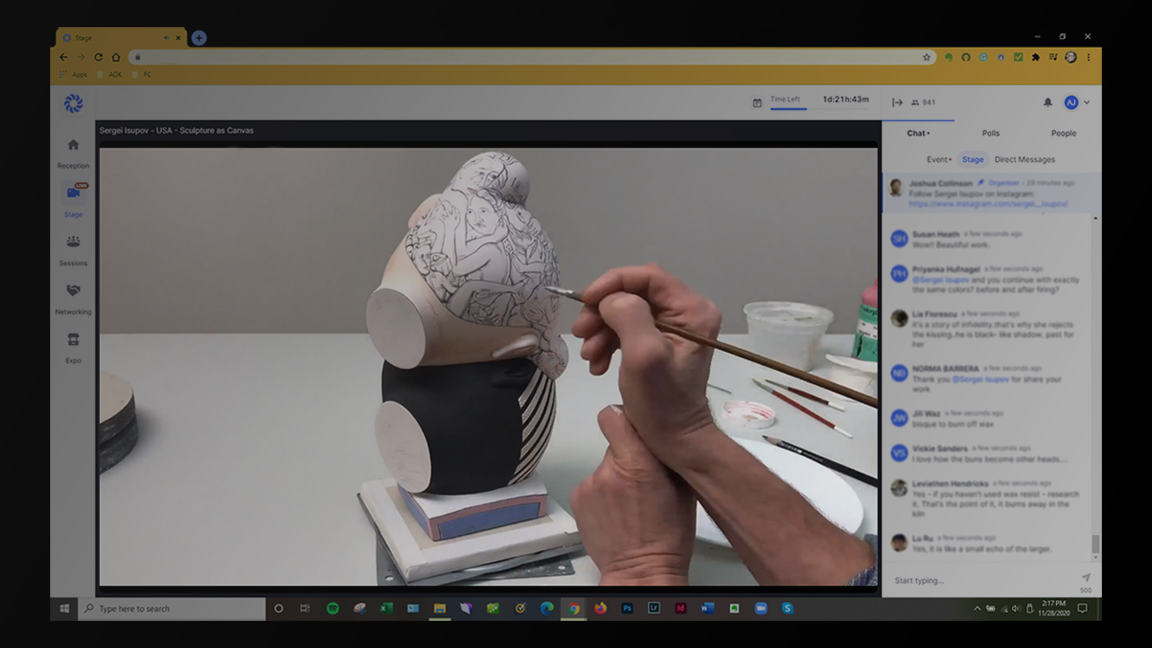This screenshot has height=648, width=1152.
Task: Click Lu Ru's name in the chat
Action: pyautogui.click(x=922, y=538)
